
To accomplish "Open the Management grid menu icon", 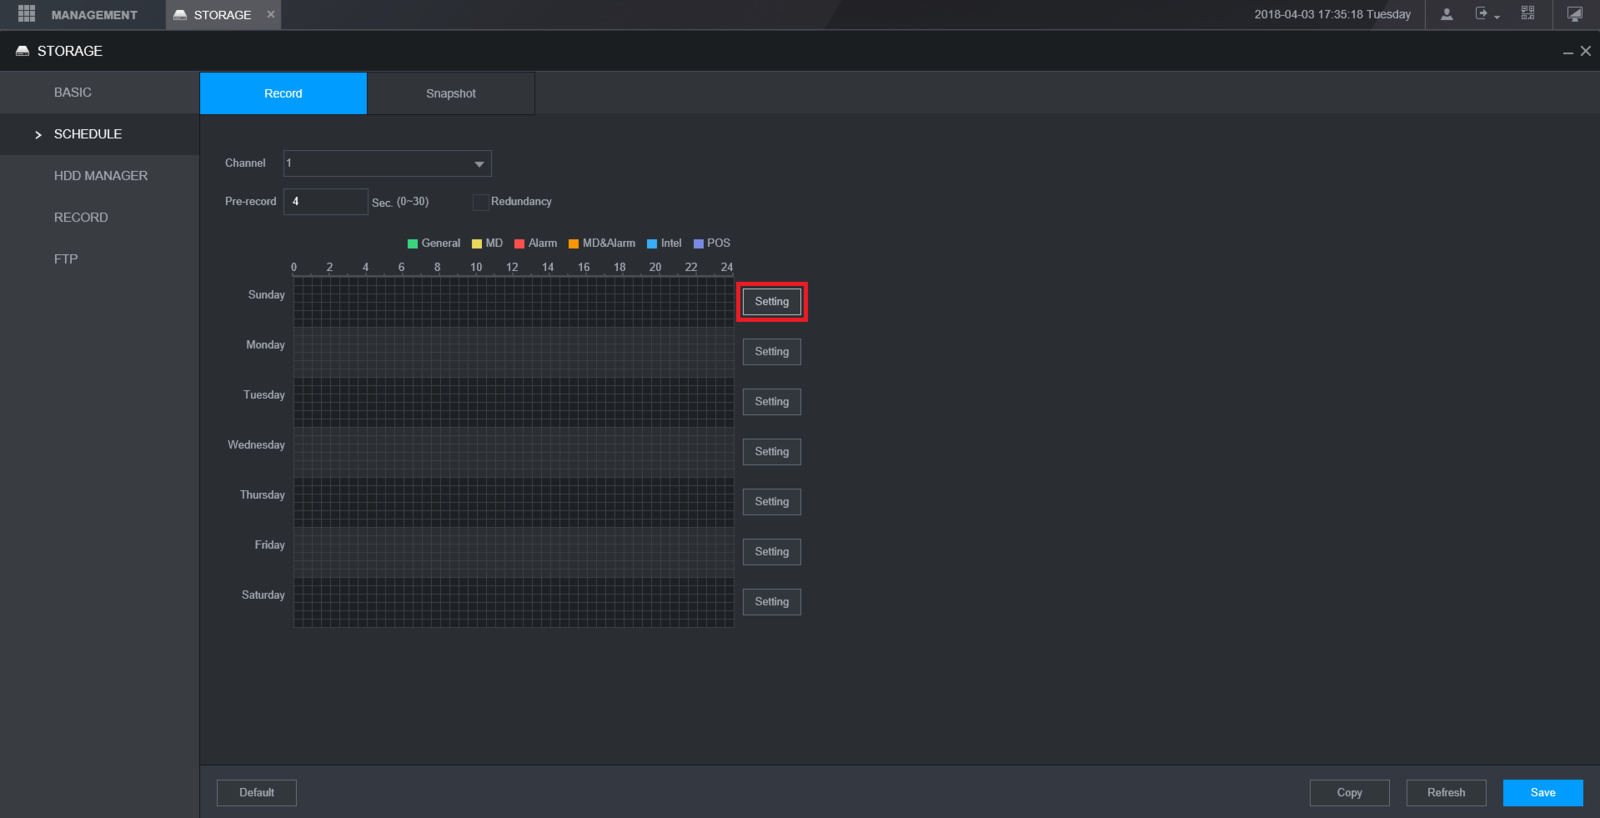I will (26, 14).
